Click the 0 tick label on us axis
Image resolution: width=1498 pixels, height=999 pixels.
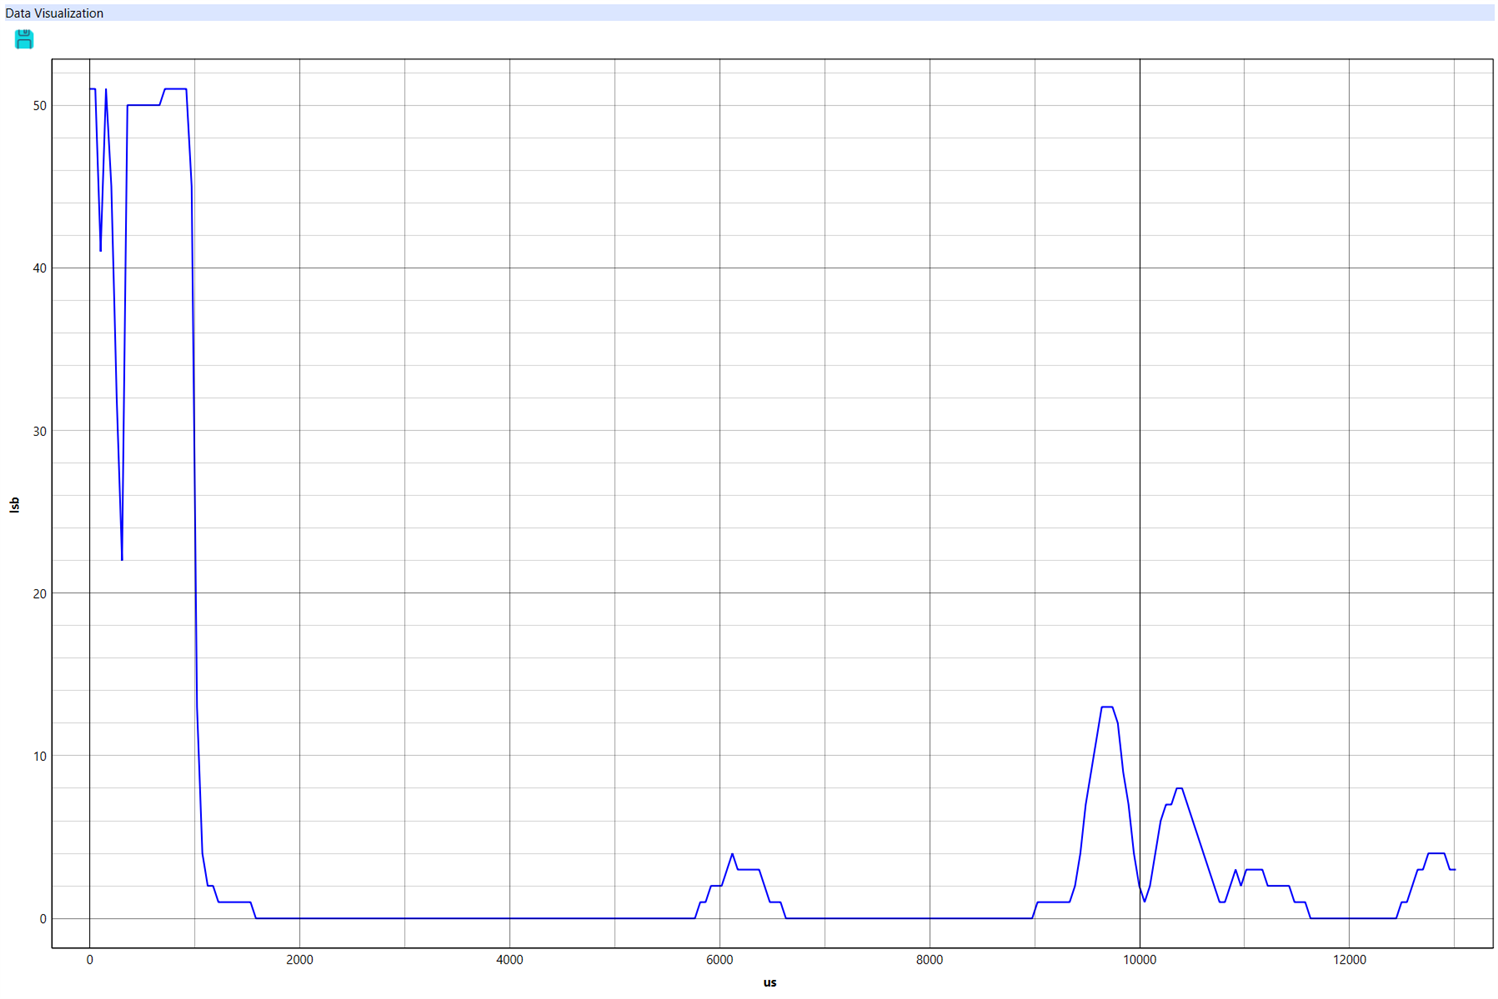(90, 960)
